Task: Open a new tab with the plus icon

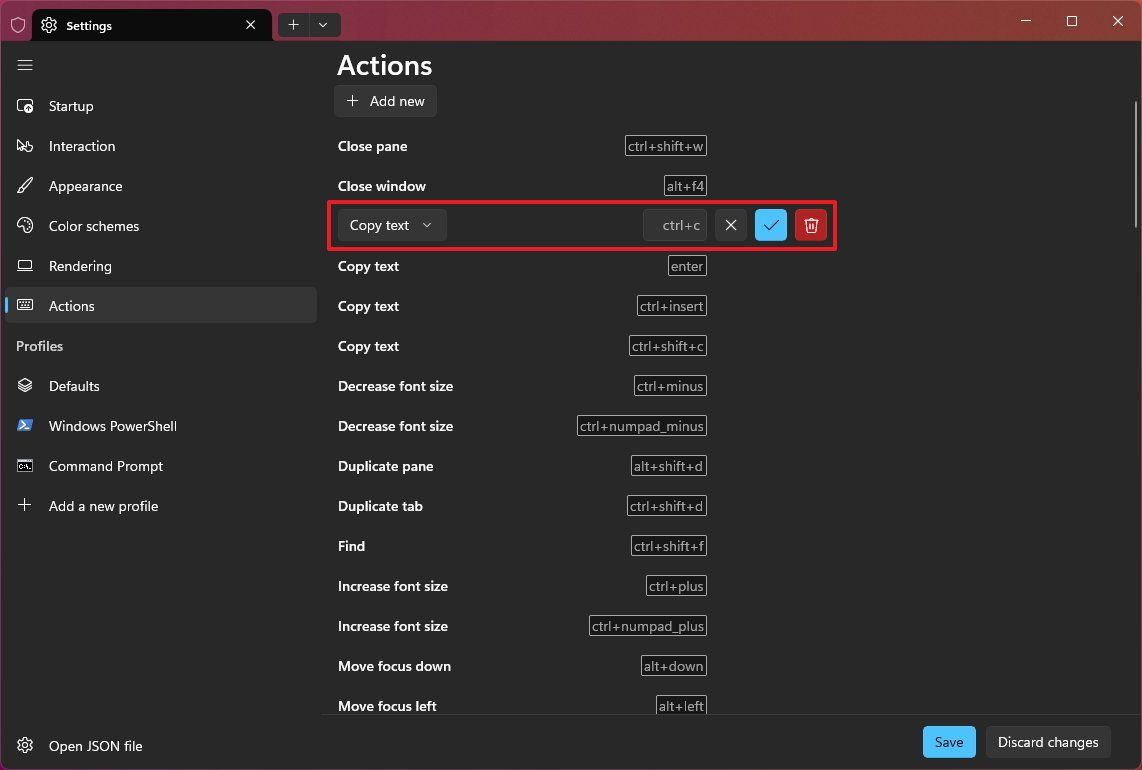Action: pyautogui.click(x=293, y=24)
